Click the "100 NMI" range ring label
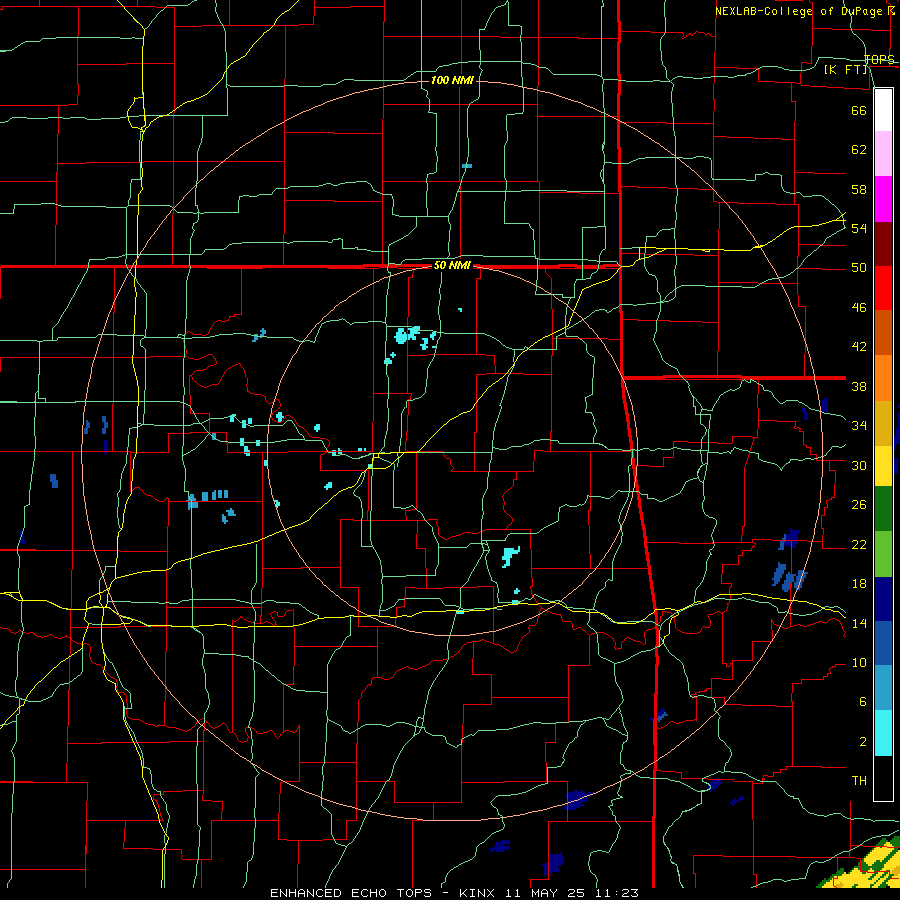The width and height of the screenshot is (900, 900). pos(452,80)
